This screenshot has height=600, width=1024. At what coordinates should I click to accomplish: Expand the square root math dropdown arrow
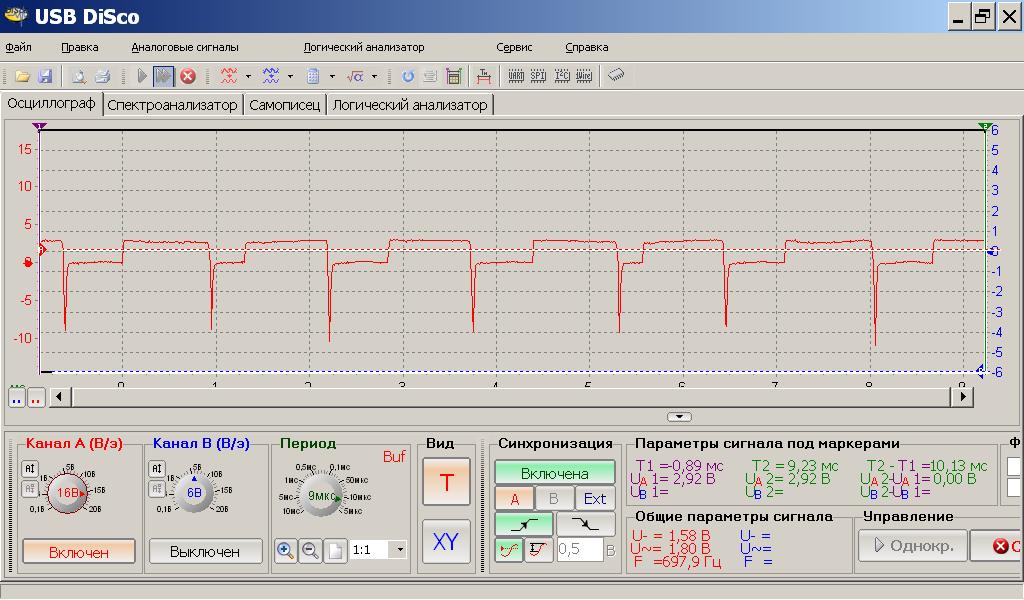375,76
